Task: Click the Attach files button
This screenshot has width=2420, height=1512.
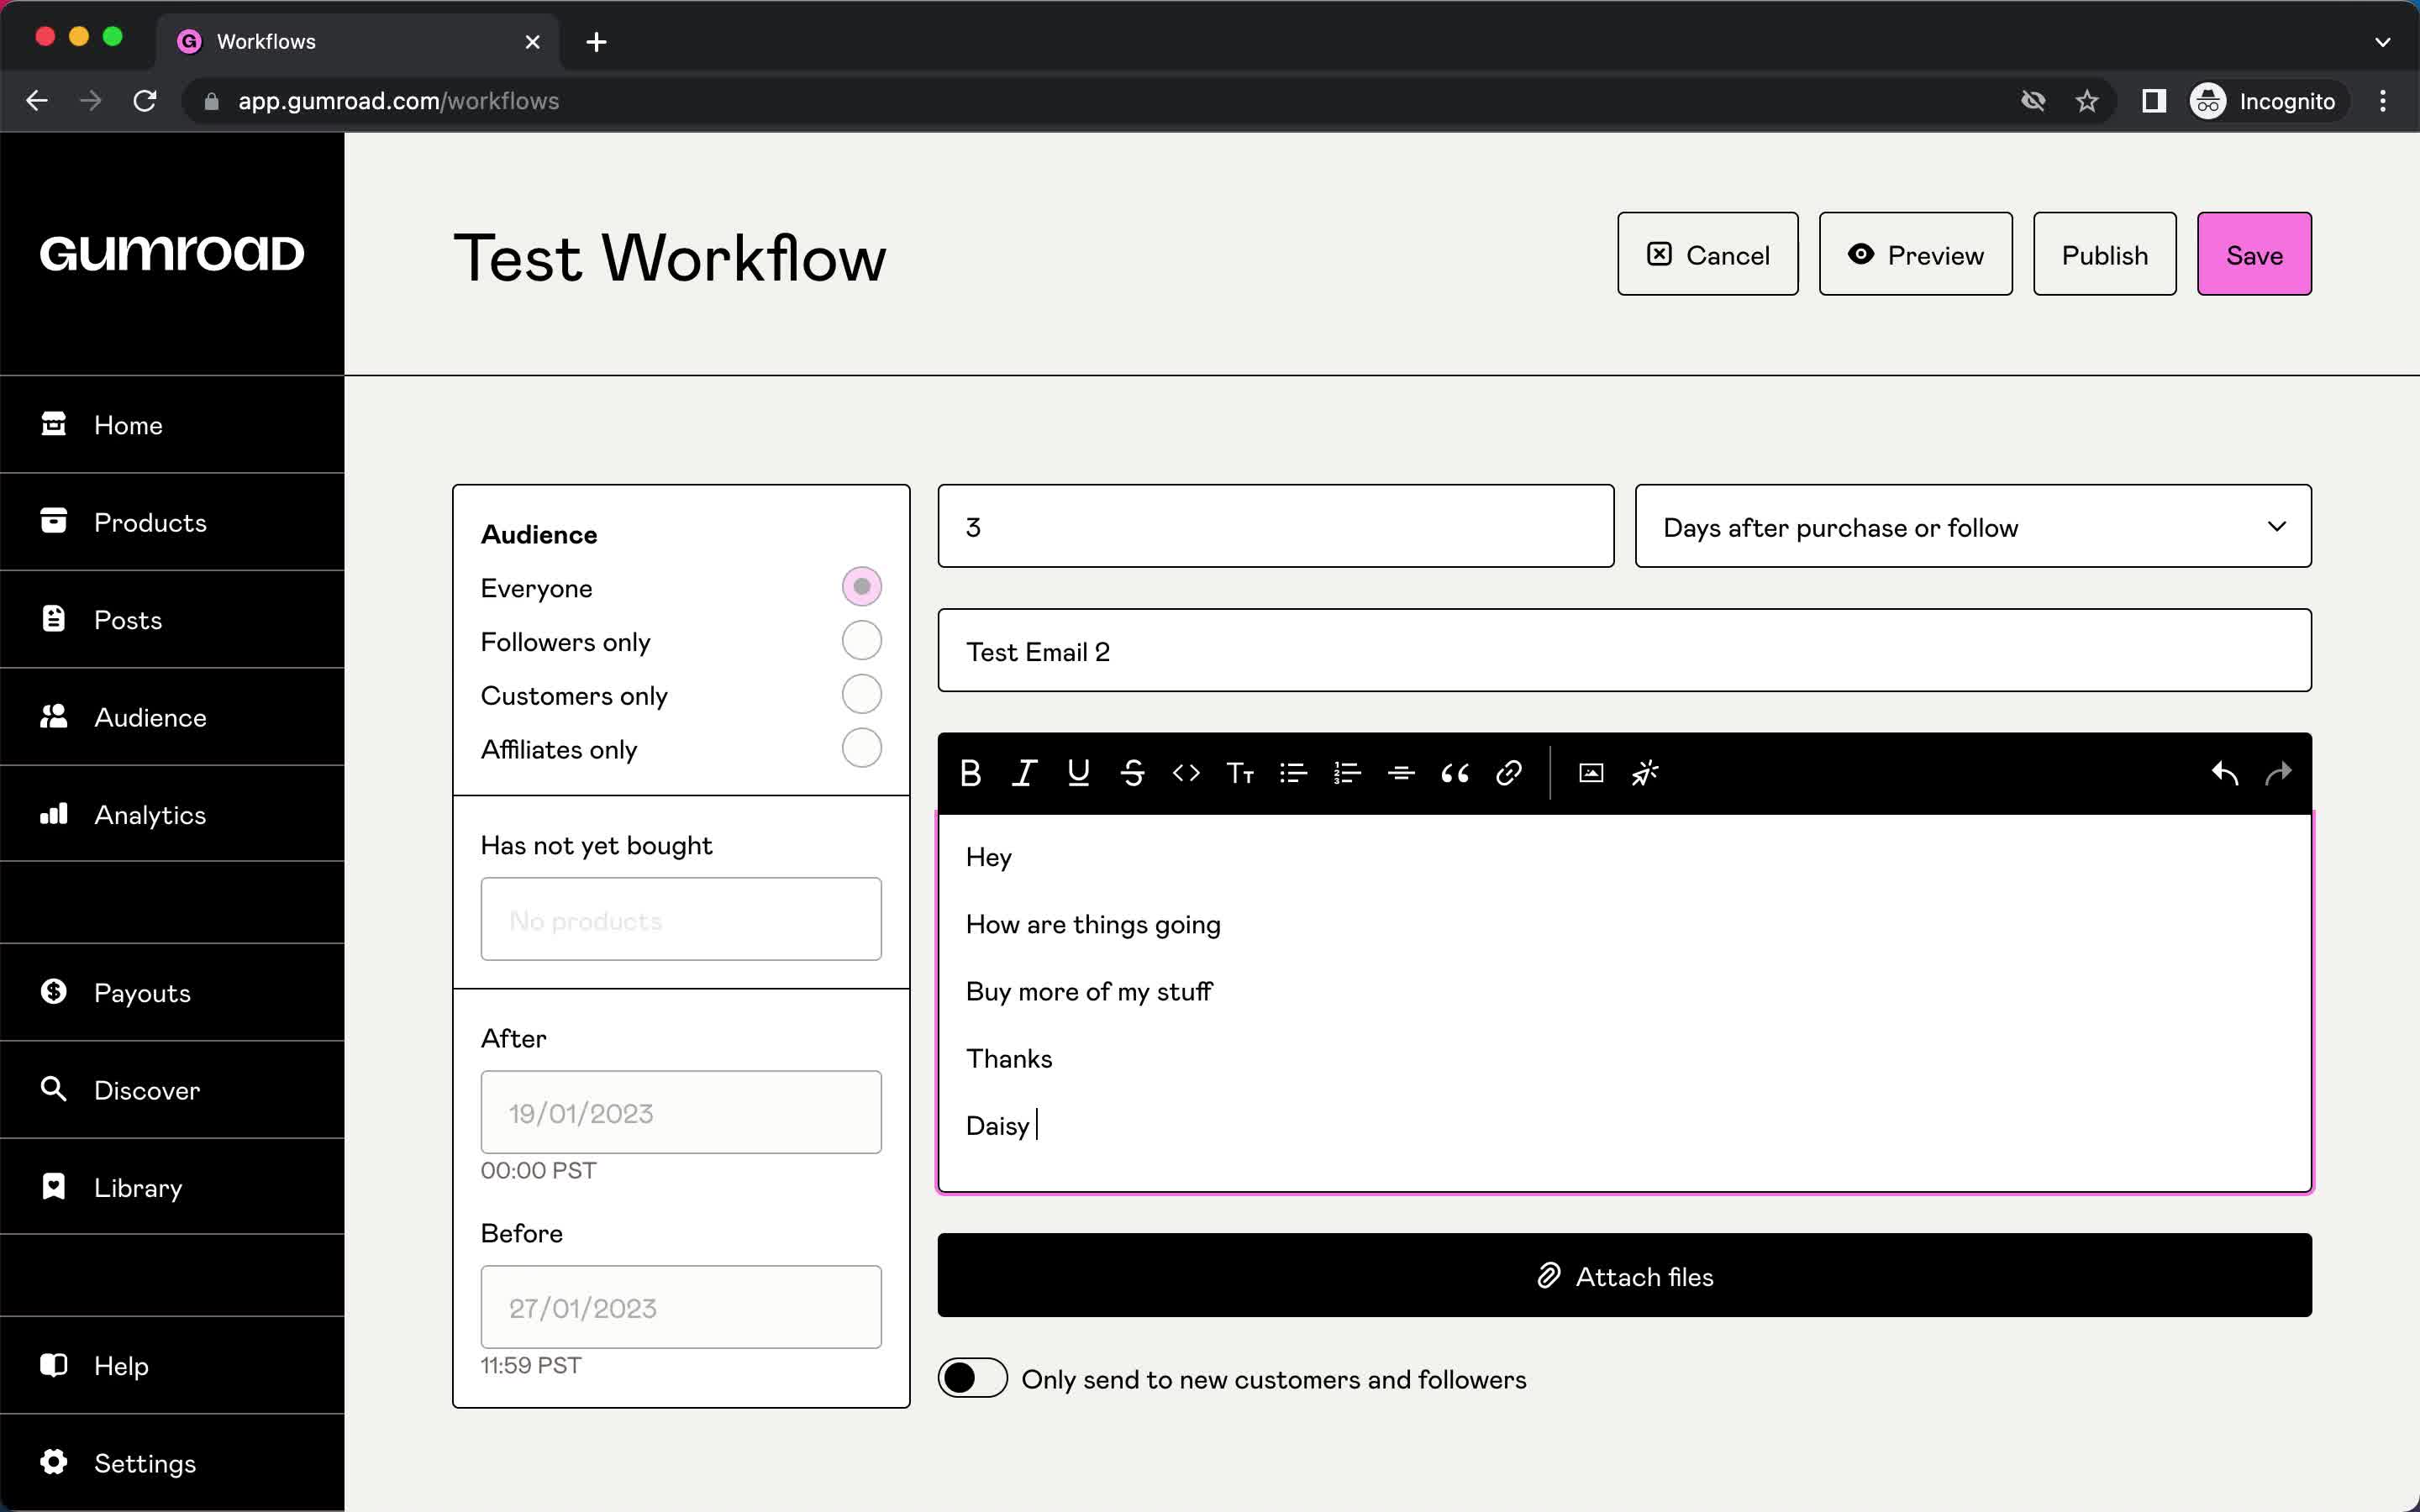Action: click(x=1626, y=1275)
